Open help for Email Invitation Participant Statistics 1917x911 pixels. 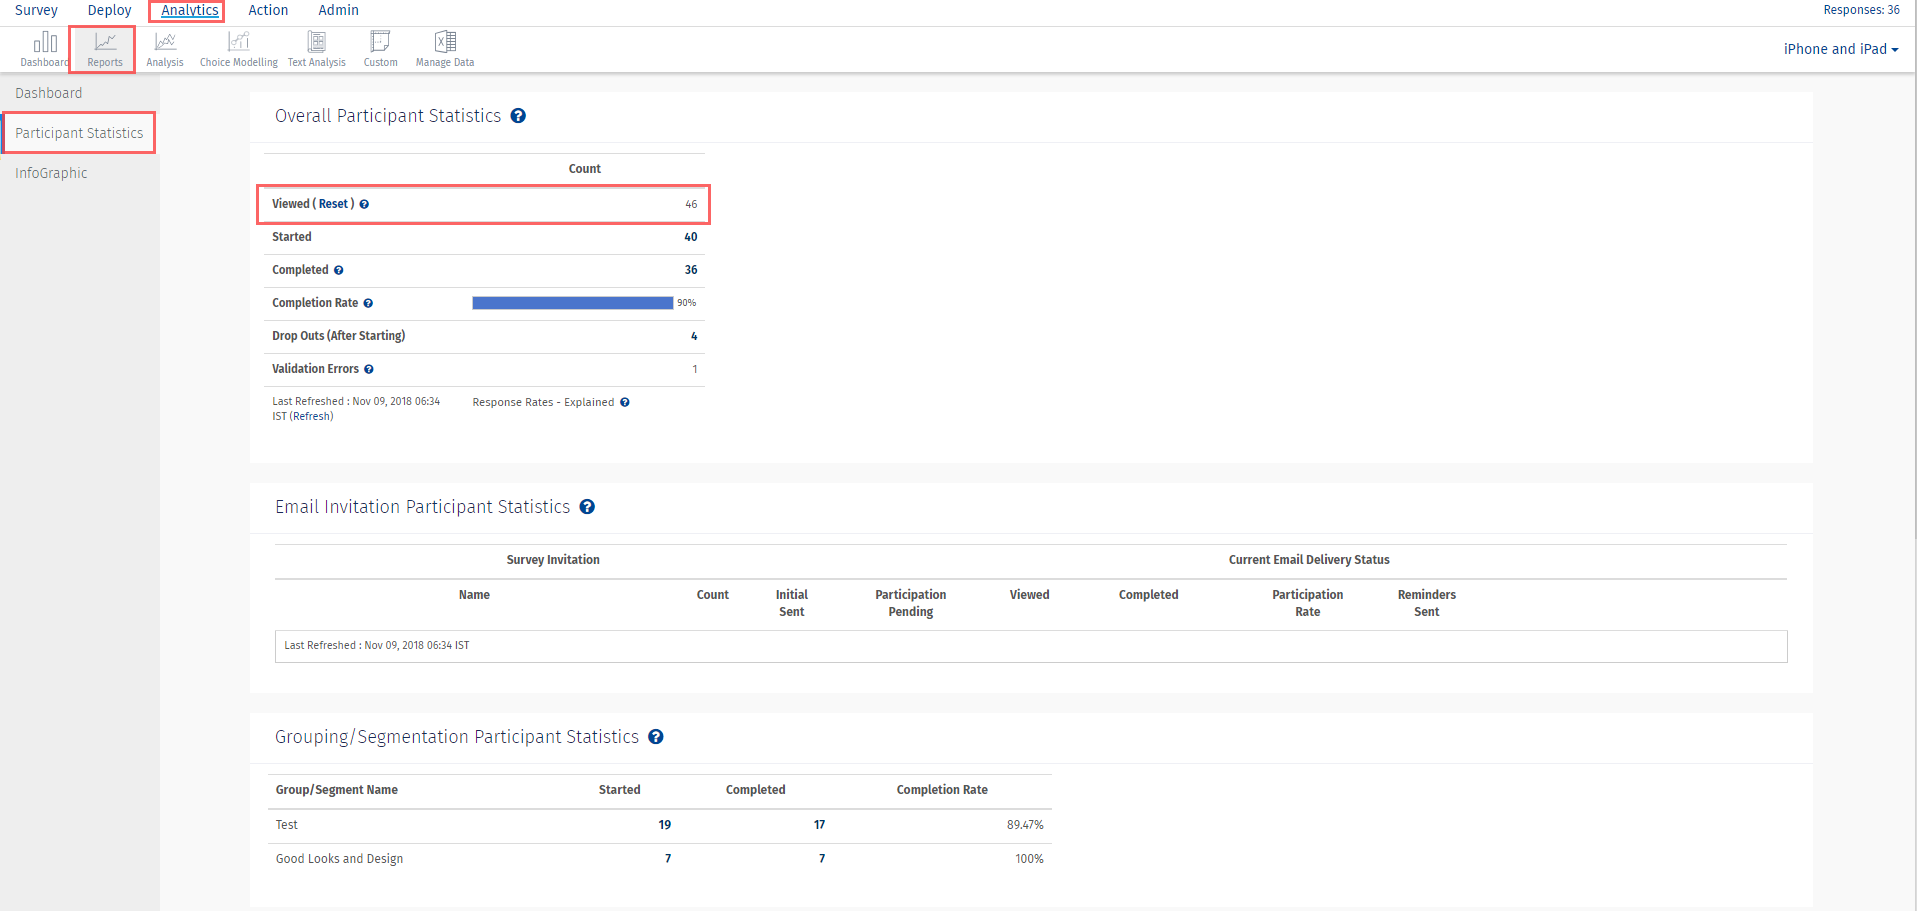[587, 507]
